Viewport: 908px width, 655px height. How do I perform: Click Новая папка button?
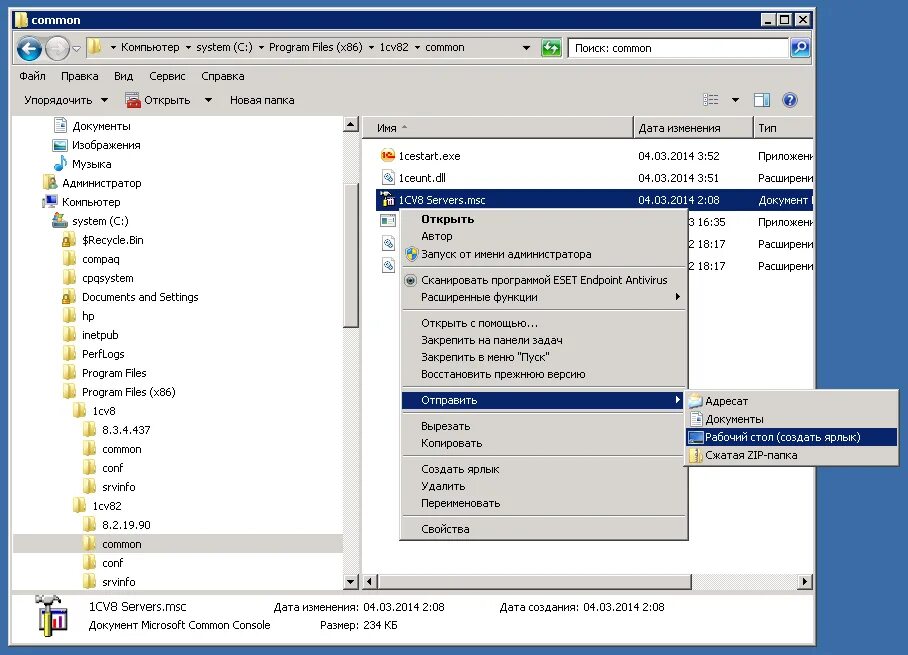pos(262,100)
